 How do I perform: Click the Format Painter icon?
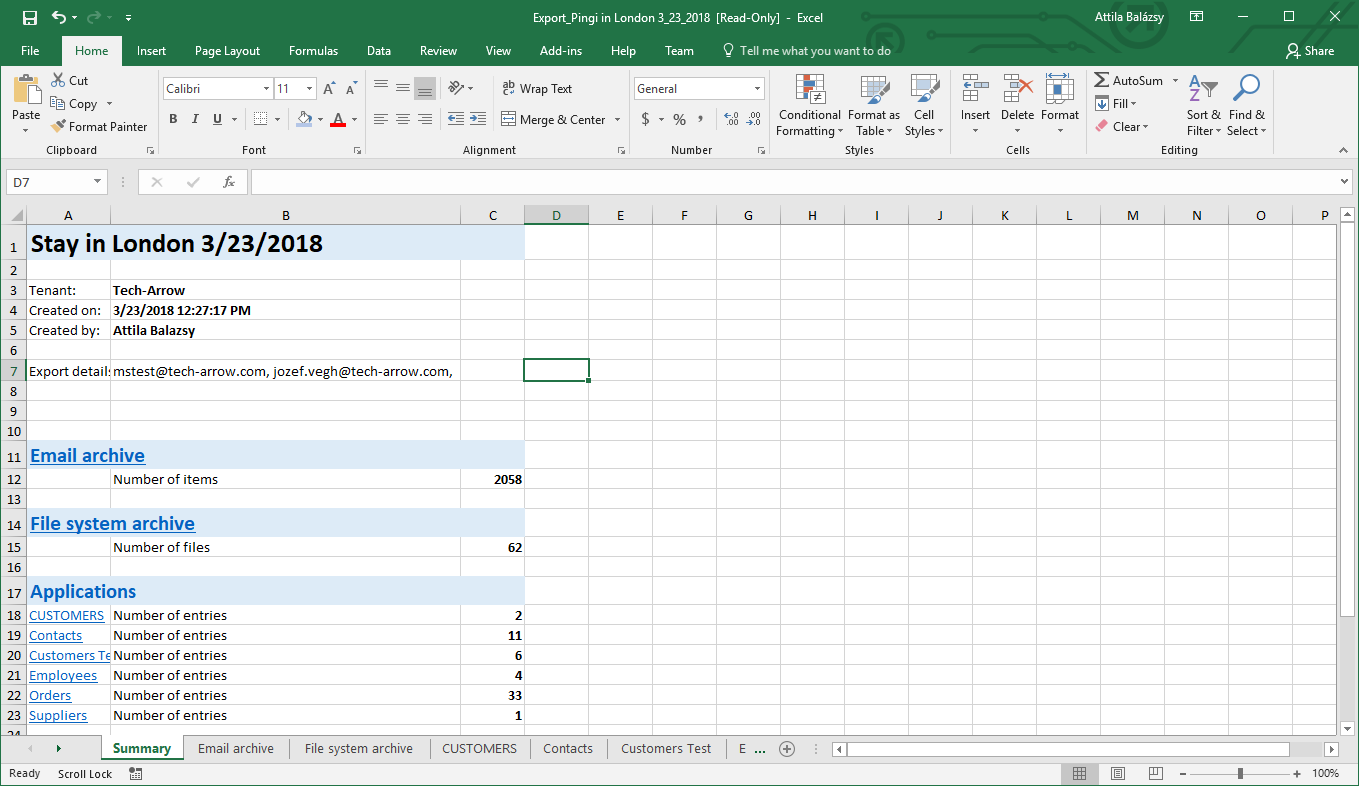[x=58, y=127]
